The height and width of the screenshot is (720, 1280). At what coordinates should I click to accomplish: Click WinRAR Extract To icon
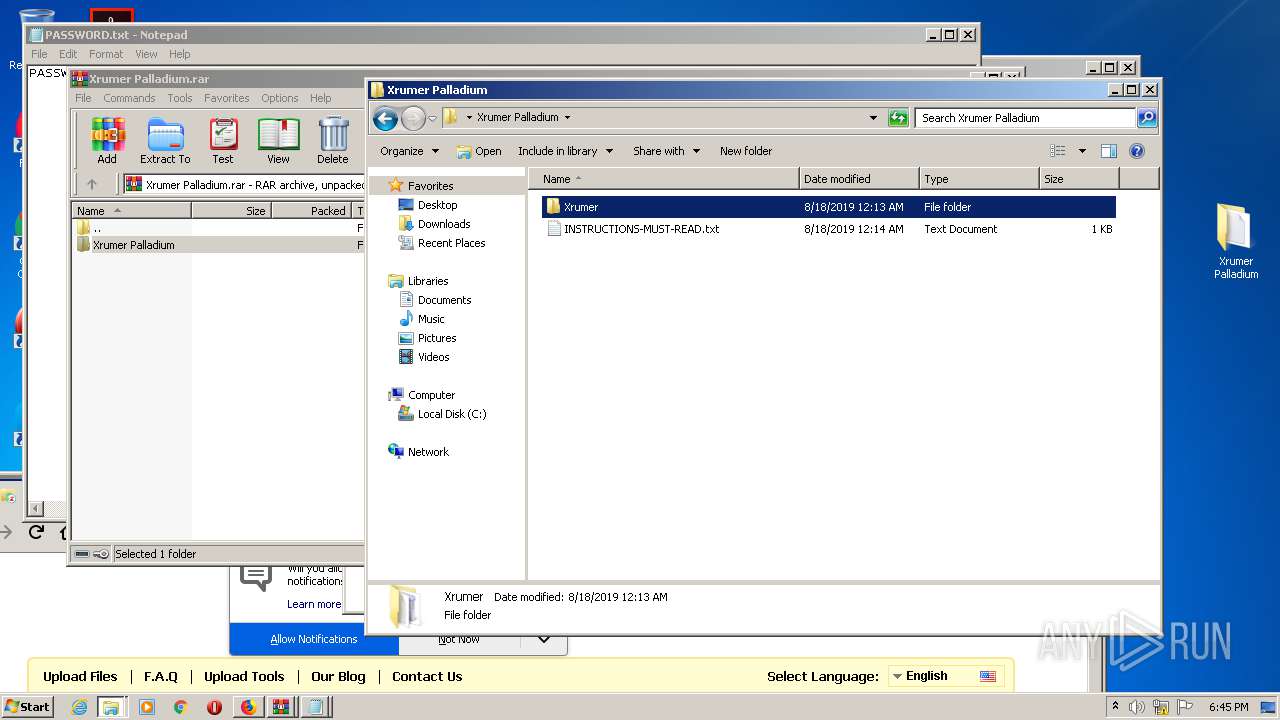pos(165,141)
